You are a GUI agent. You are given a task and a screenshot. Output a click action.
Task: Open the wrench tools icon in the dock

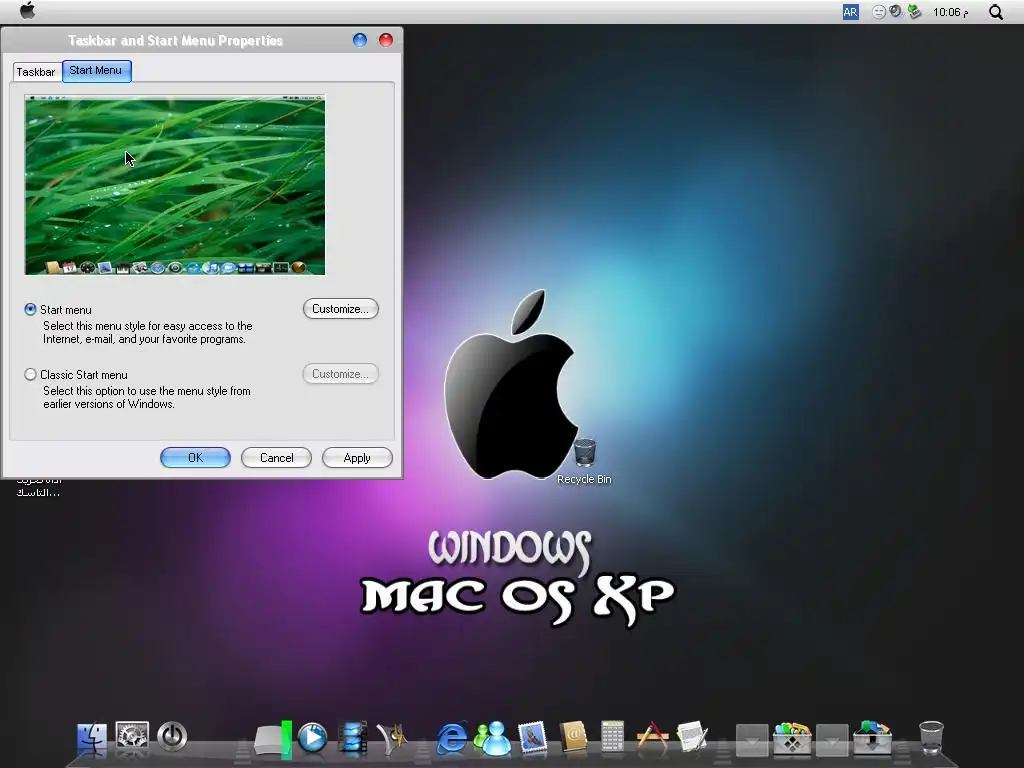click(391, 739)
